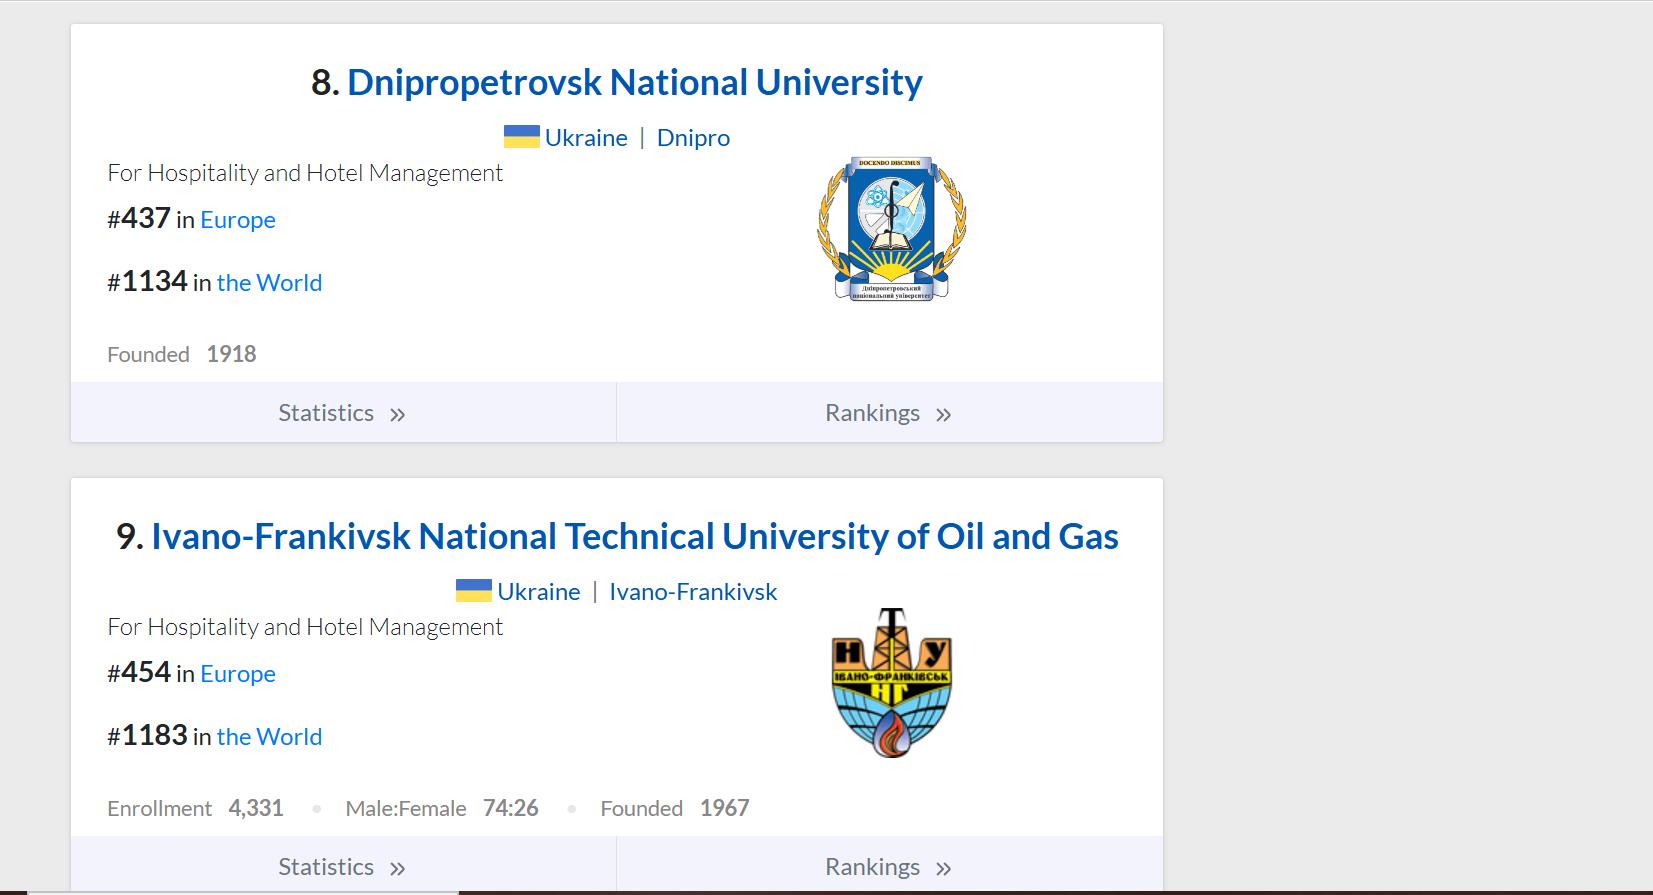Click double chevron icon next to Dnipropetrovsk Rankings
The height and width of the screenshot is (895, 1653).
pyautogui.click(x=943, y=415)
